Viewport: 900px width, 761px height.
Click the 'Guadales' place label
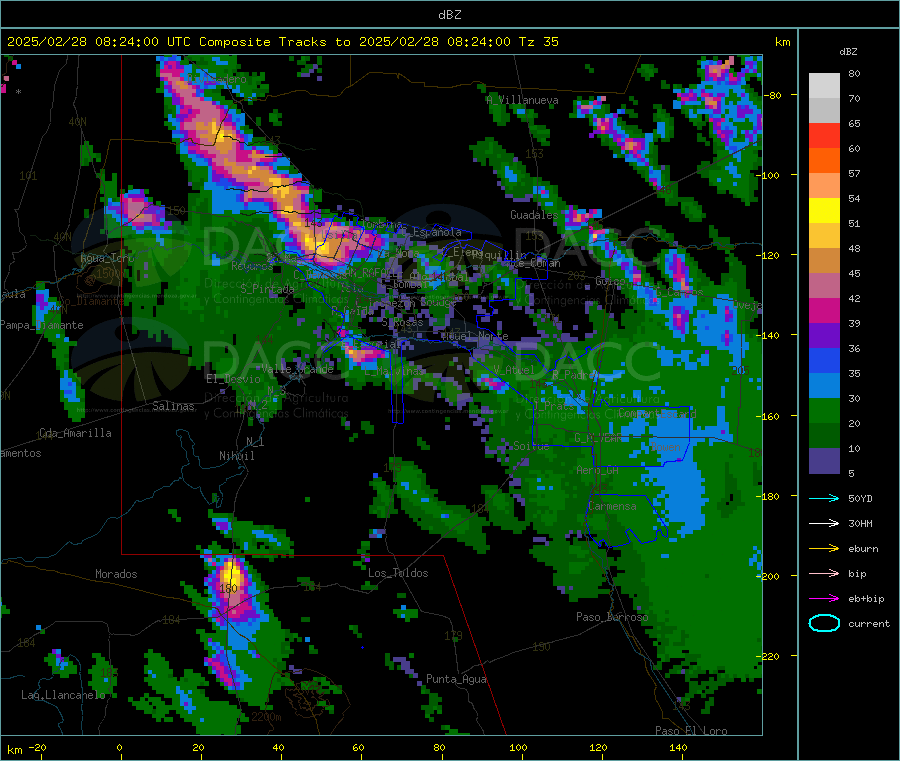point(534,215)
